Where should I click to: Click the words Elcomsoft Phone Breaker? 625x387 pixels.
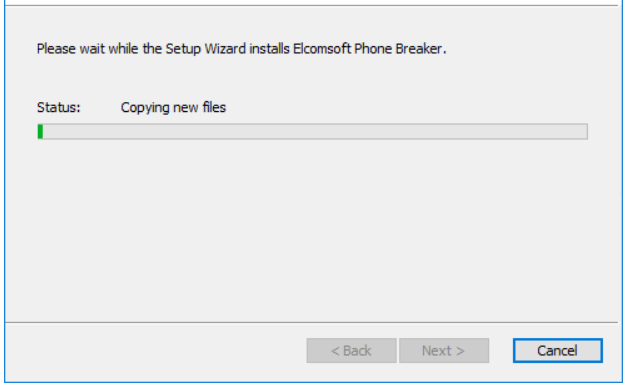(x=367, y=49)
